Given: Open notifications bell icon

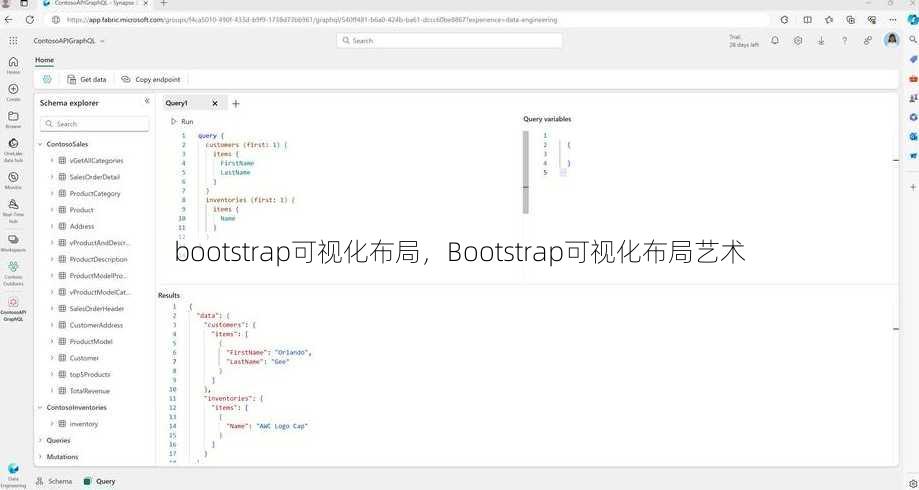Looking at the screenshot, I should 775,40.
